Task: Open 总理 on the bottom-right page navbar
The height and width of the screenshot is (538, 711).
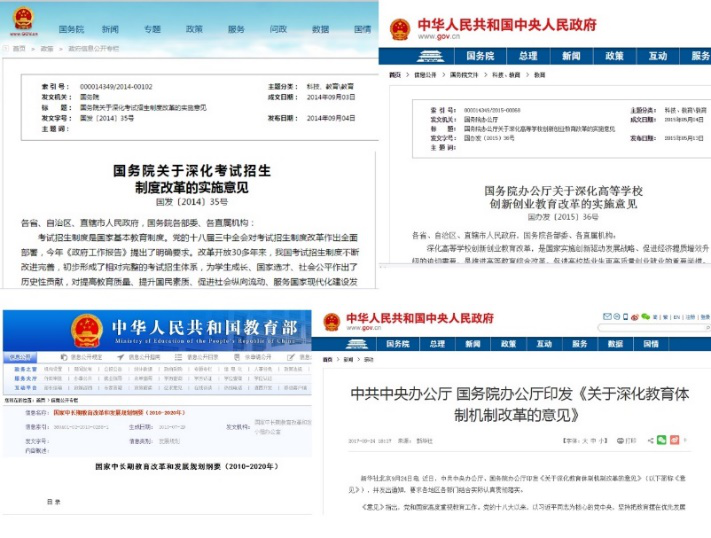Action: click(437, 344)
